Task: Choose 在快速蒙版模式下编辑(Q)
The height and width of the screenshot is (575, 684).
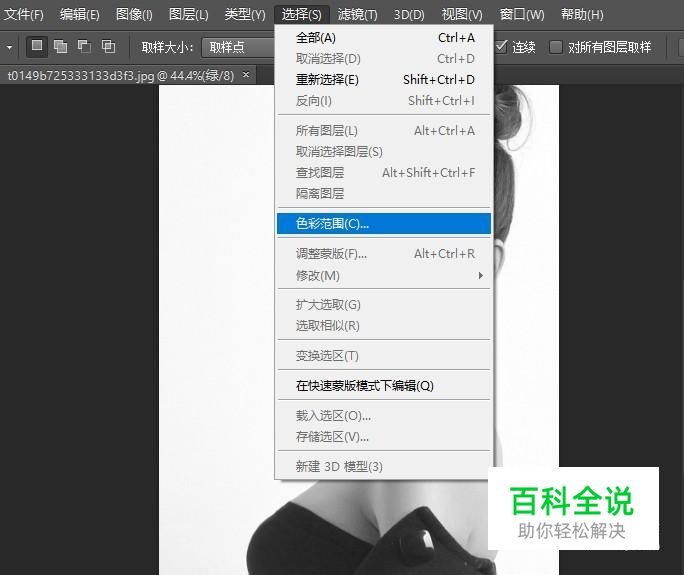Action: click(x=384, y=386)
